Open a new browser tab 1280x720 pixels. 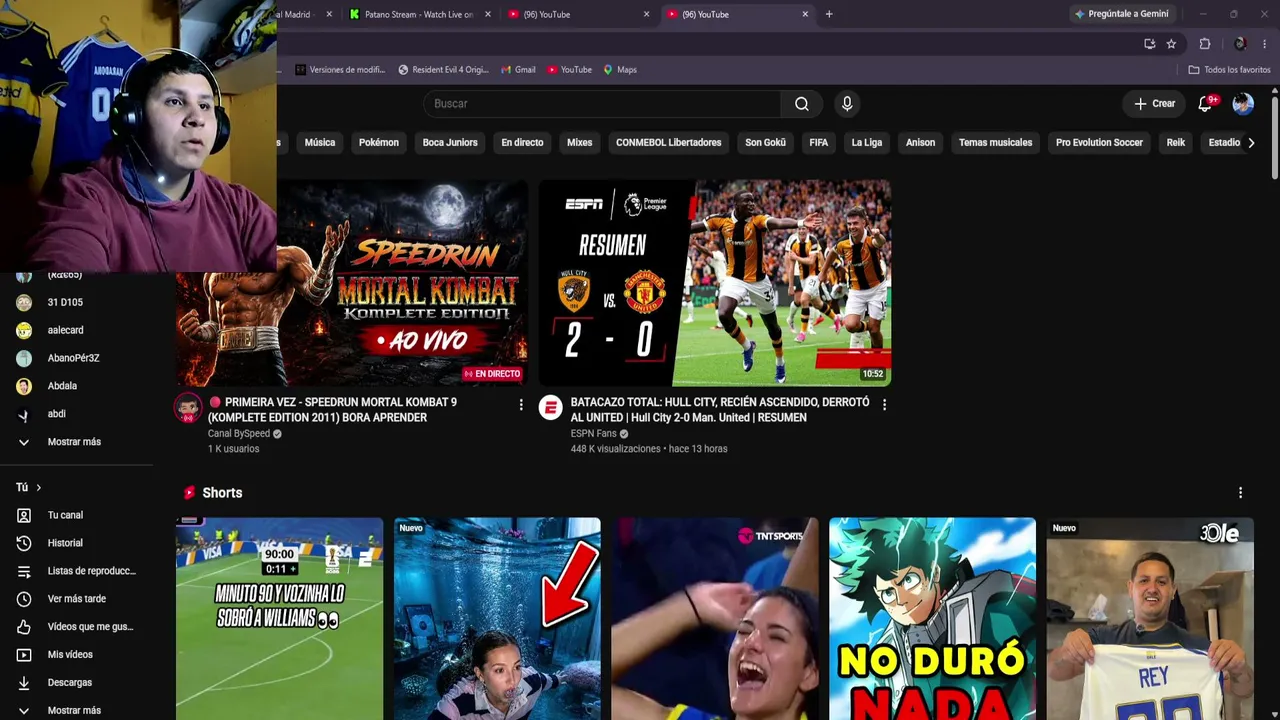(x=829, y=14)
